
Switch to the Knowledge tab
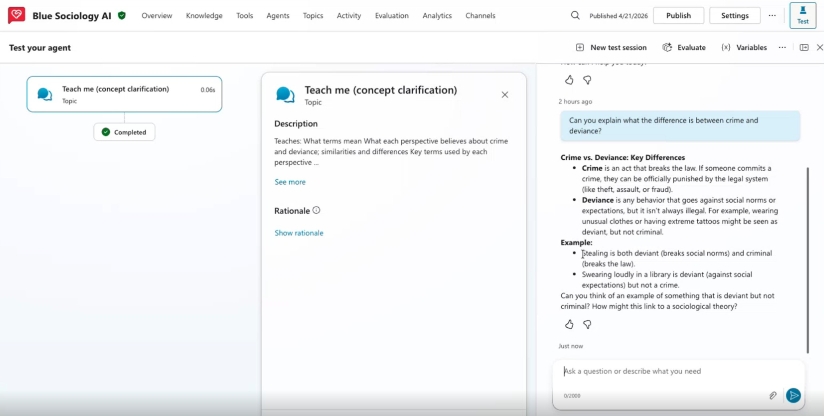[204, 16]
